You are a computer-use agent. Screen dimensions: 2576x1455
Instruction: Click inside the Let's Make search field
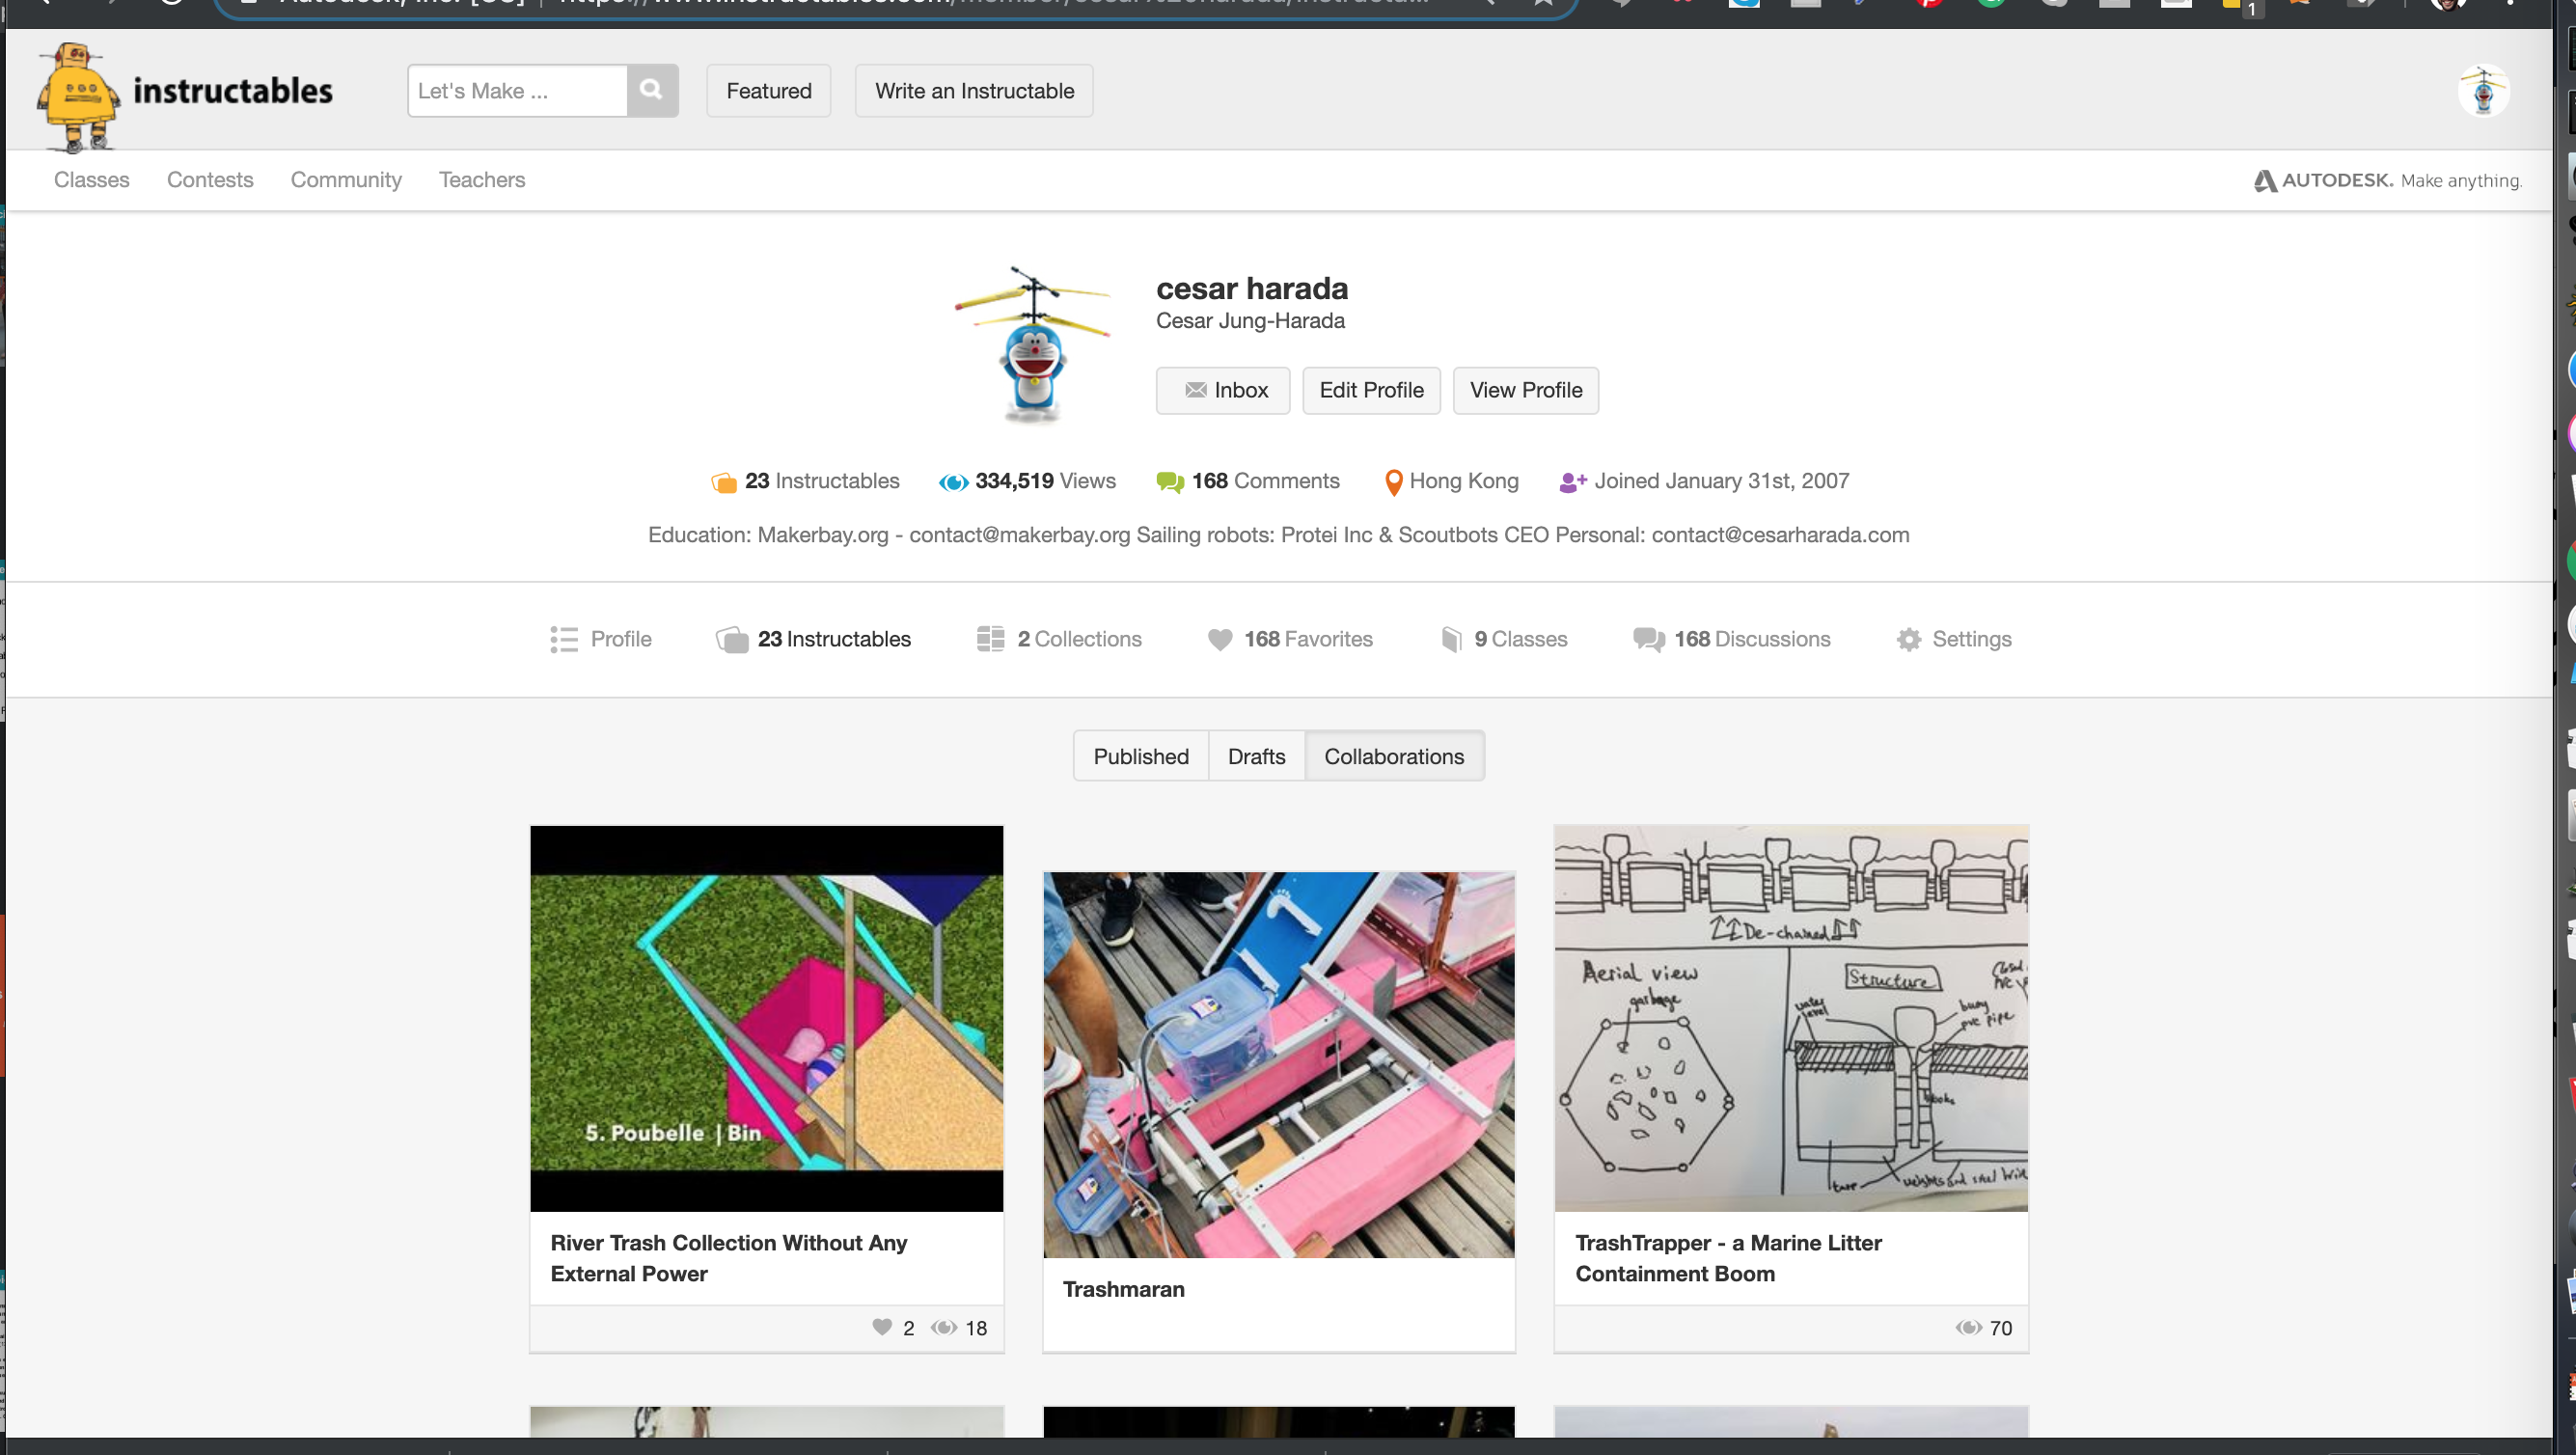[x=516, y=90]
